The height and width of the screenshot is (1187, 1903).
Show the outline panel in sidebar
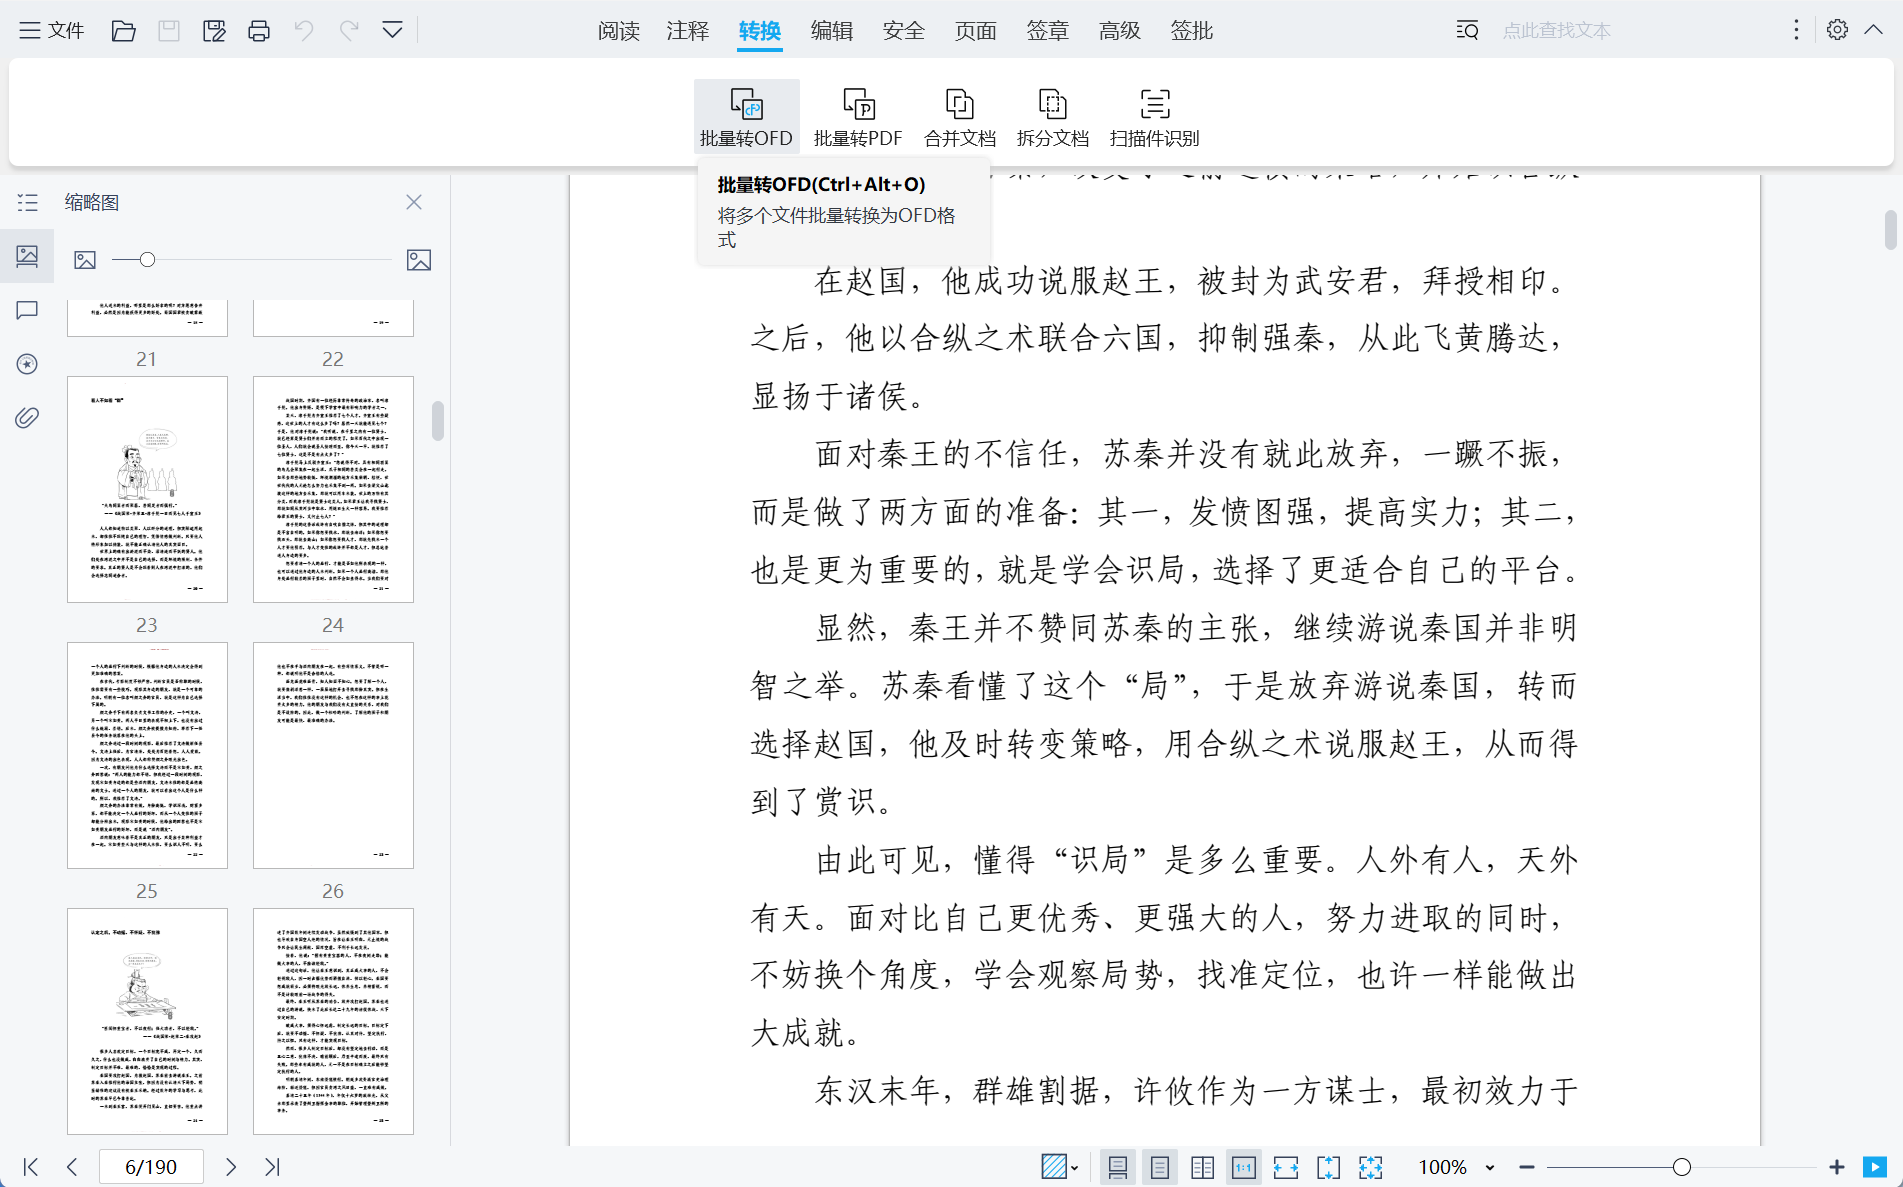pos(28,203)
